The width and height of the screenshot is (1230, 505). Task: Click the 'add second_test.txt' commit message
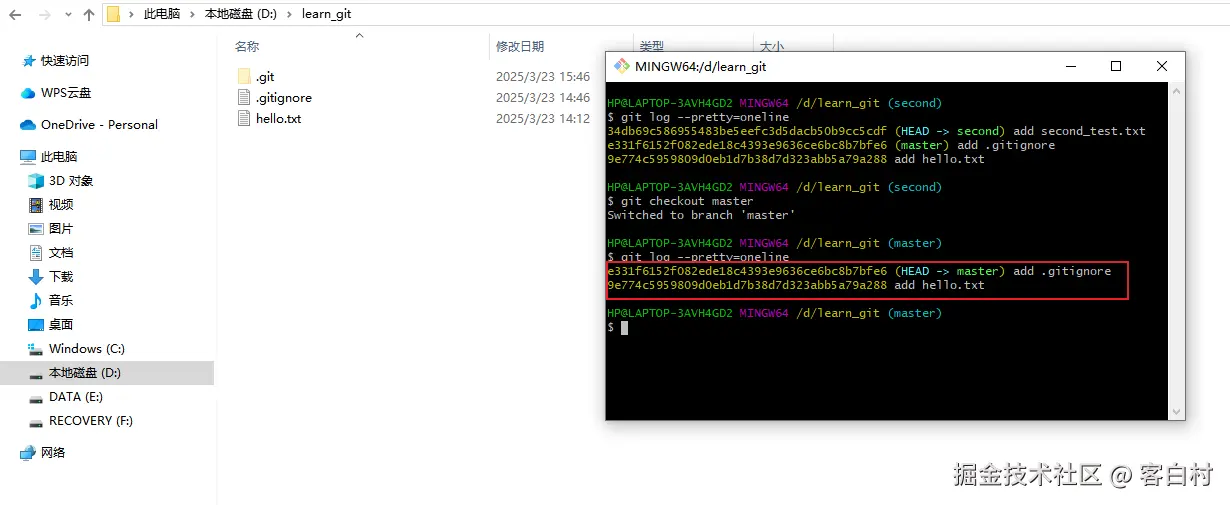[x=1079, y=131]
